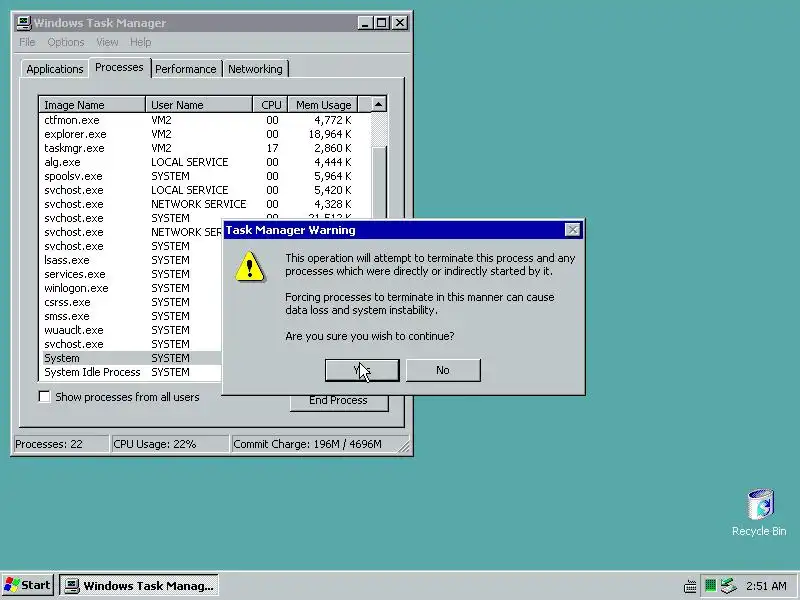The image size is (800, 600).
Task: Switch to the Applications tab
Action: pos(55,69)
